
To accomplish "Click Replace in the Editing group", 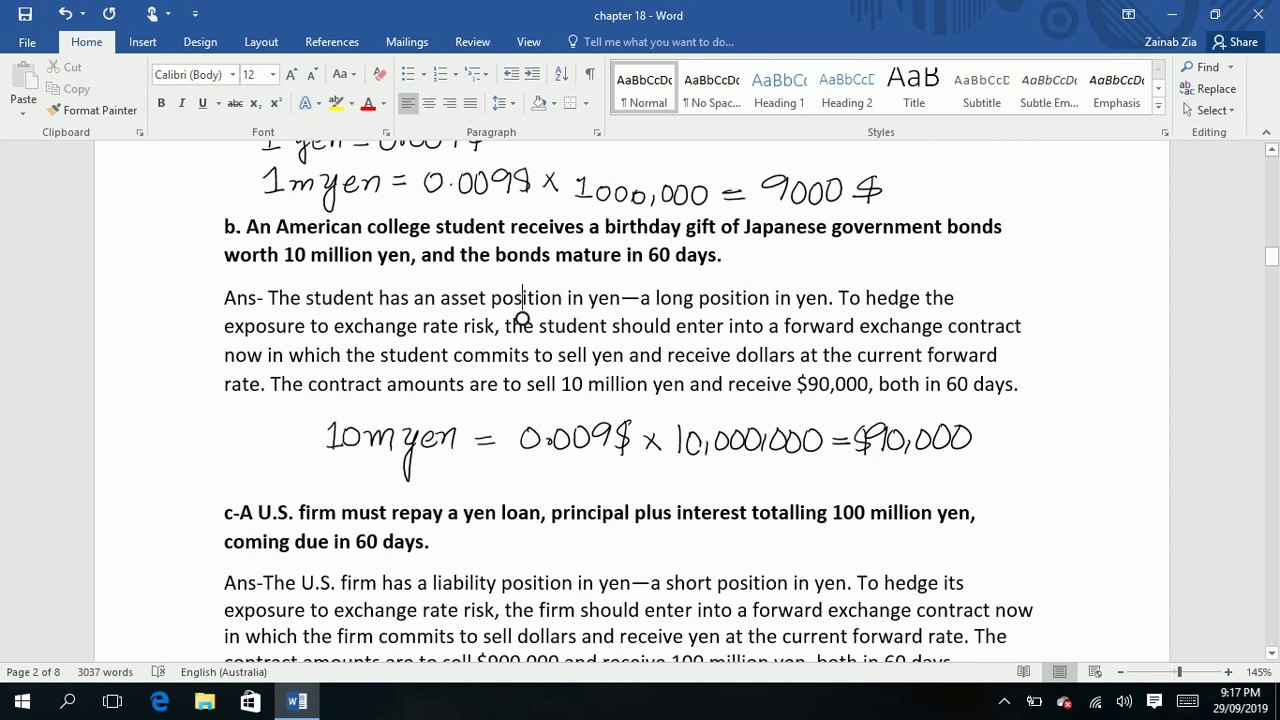I will point(1208,89).
